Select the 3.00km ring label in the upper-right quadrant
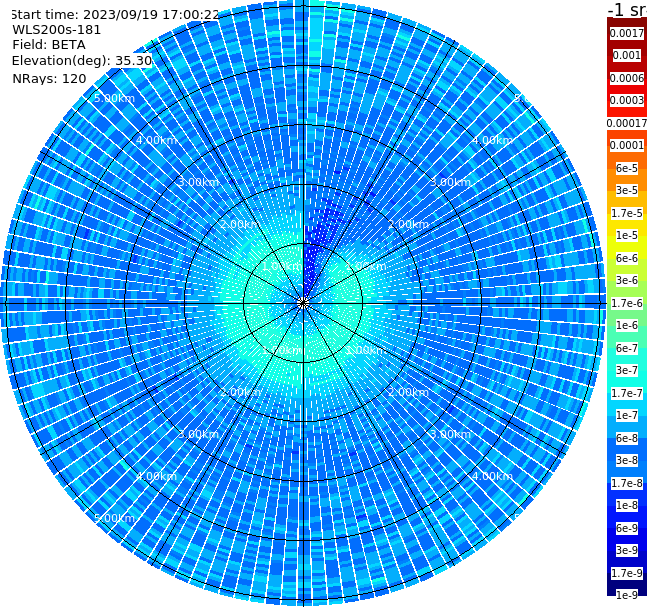The width and height of the screenshot is (647, 607). coord(450,182)
